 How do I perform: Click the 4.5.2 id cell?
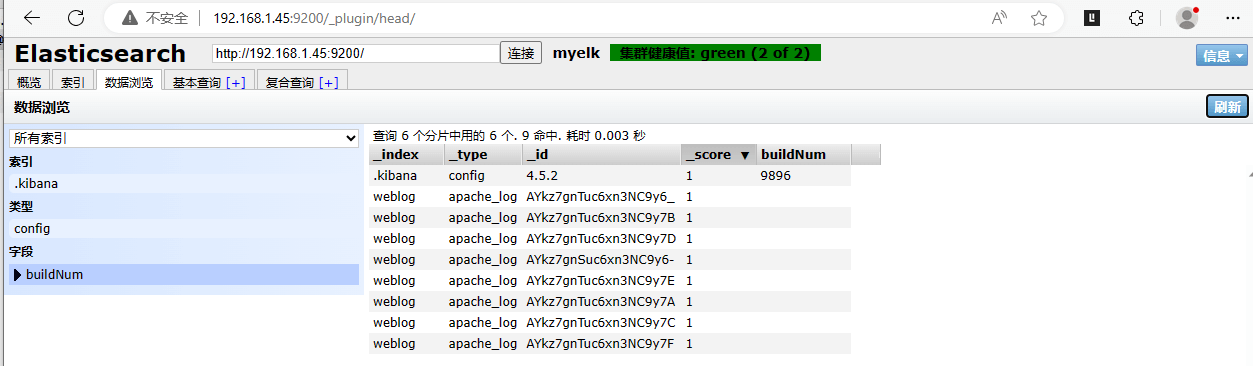pos(543,175)
